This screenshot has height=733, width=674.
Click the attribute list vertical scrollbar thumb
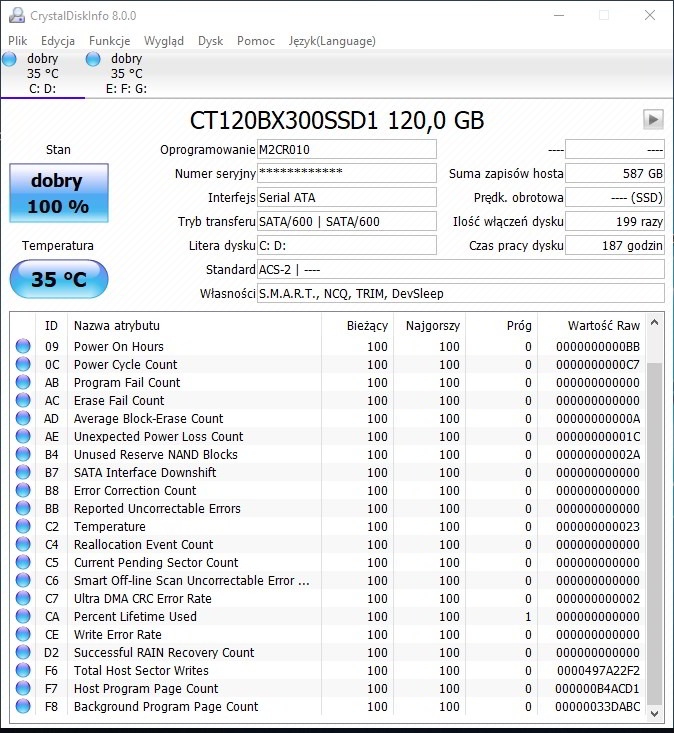pos(655,533)
